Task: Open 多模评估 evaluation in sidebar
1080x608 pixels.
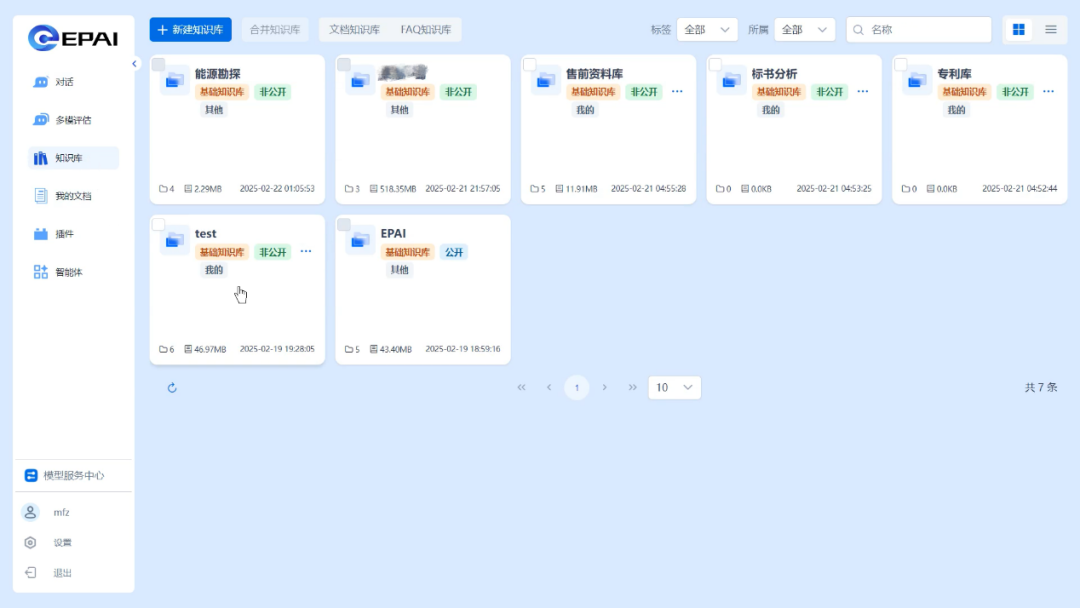Action: point(41,120)
